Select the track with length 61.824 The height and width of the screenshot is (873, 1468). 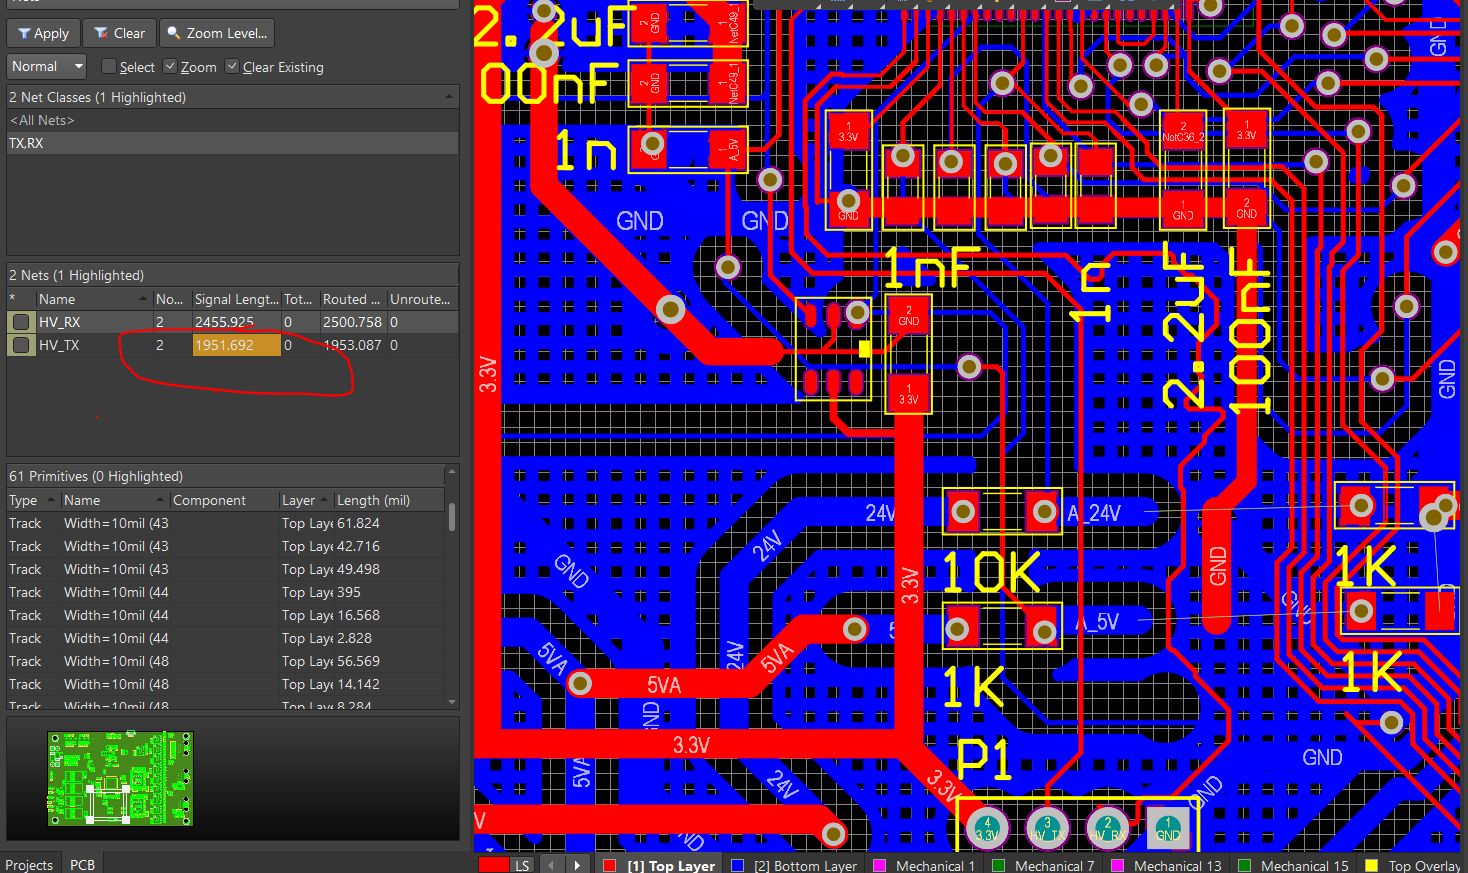[x=226, y=523]
